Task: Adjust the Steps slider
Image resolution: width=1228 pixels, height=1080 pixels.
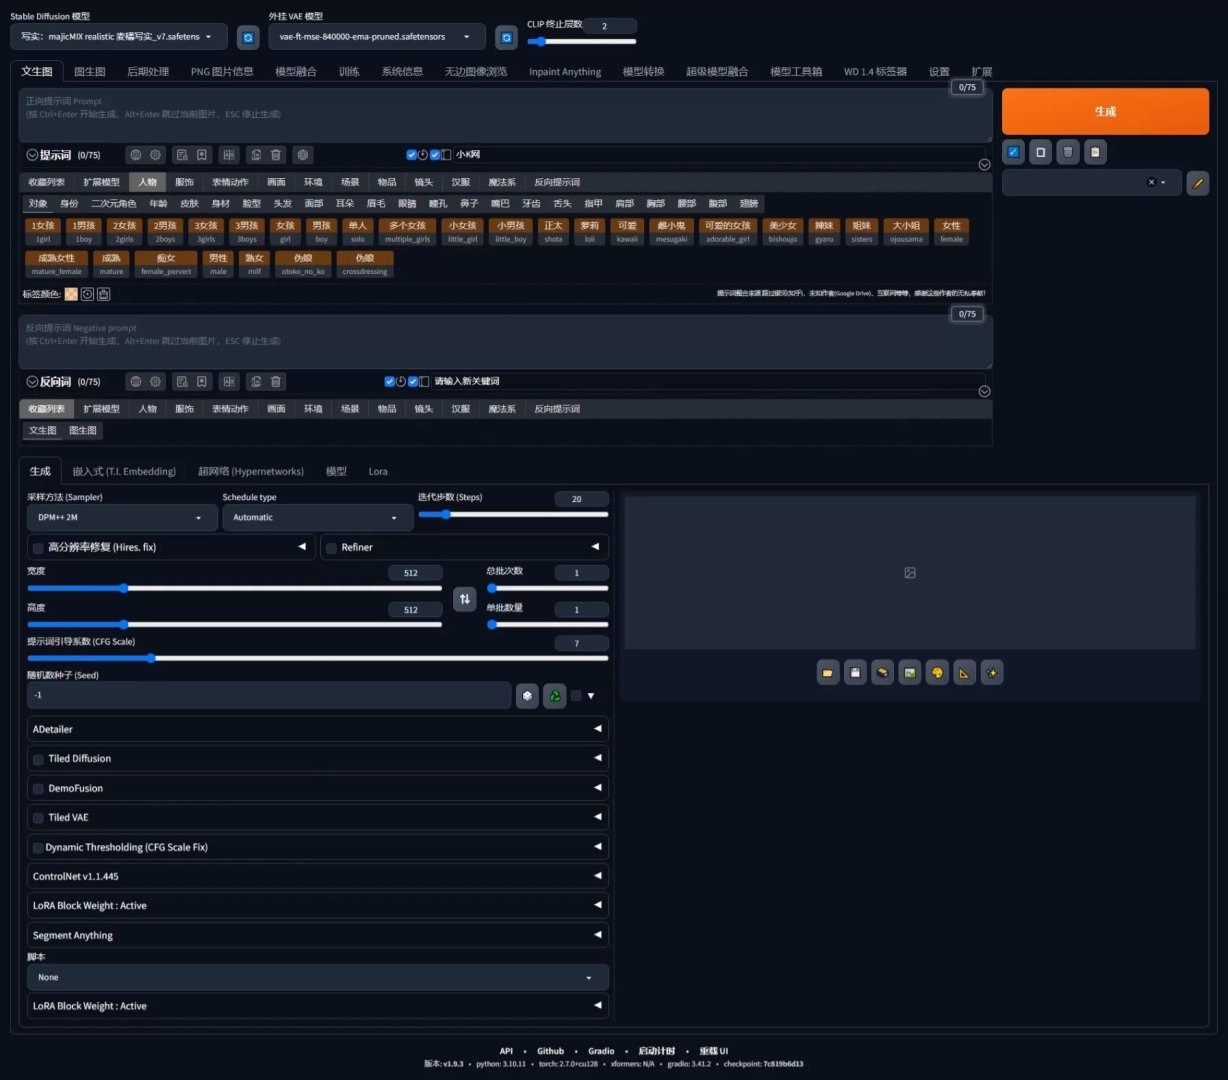Action: [x=513, y=514]
